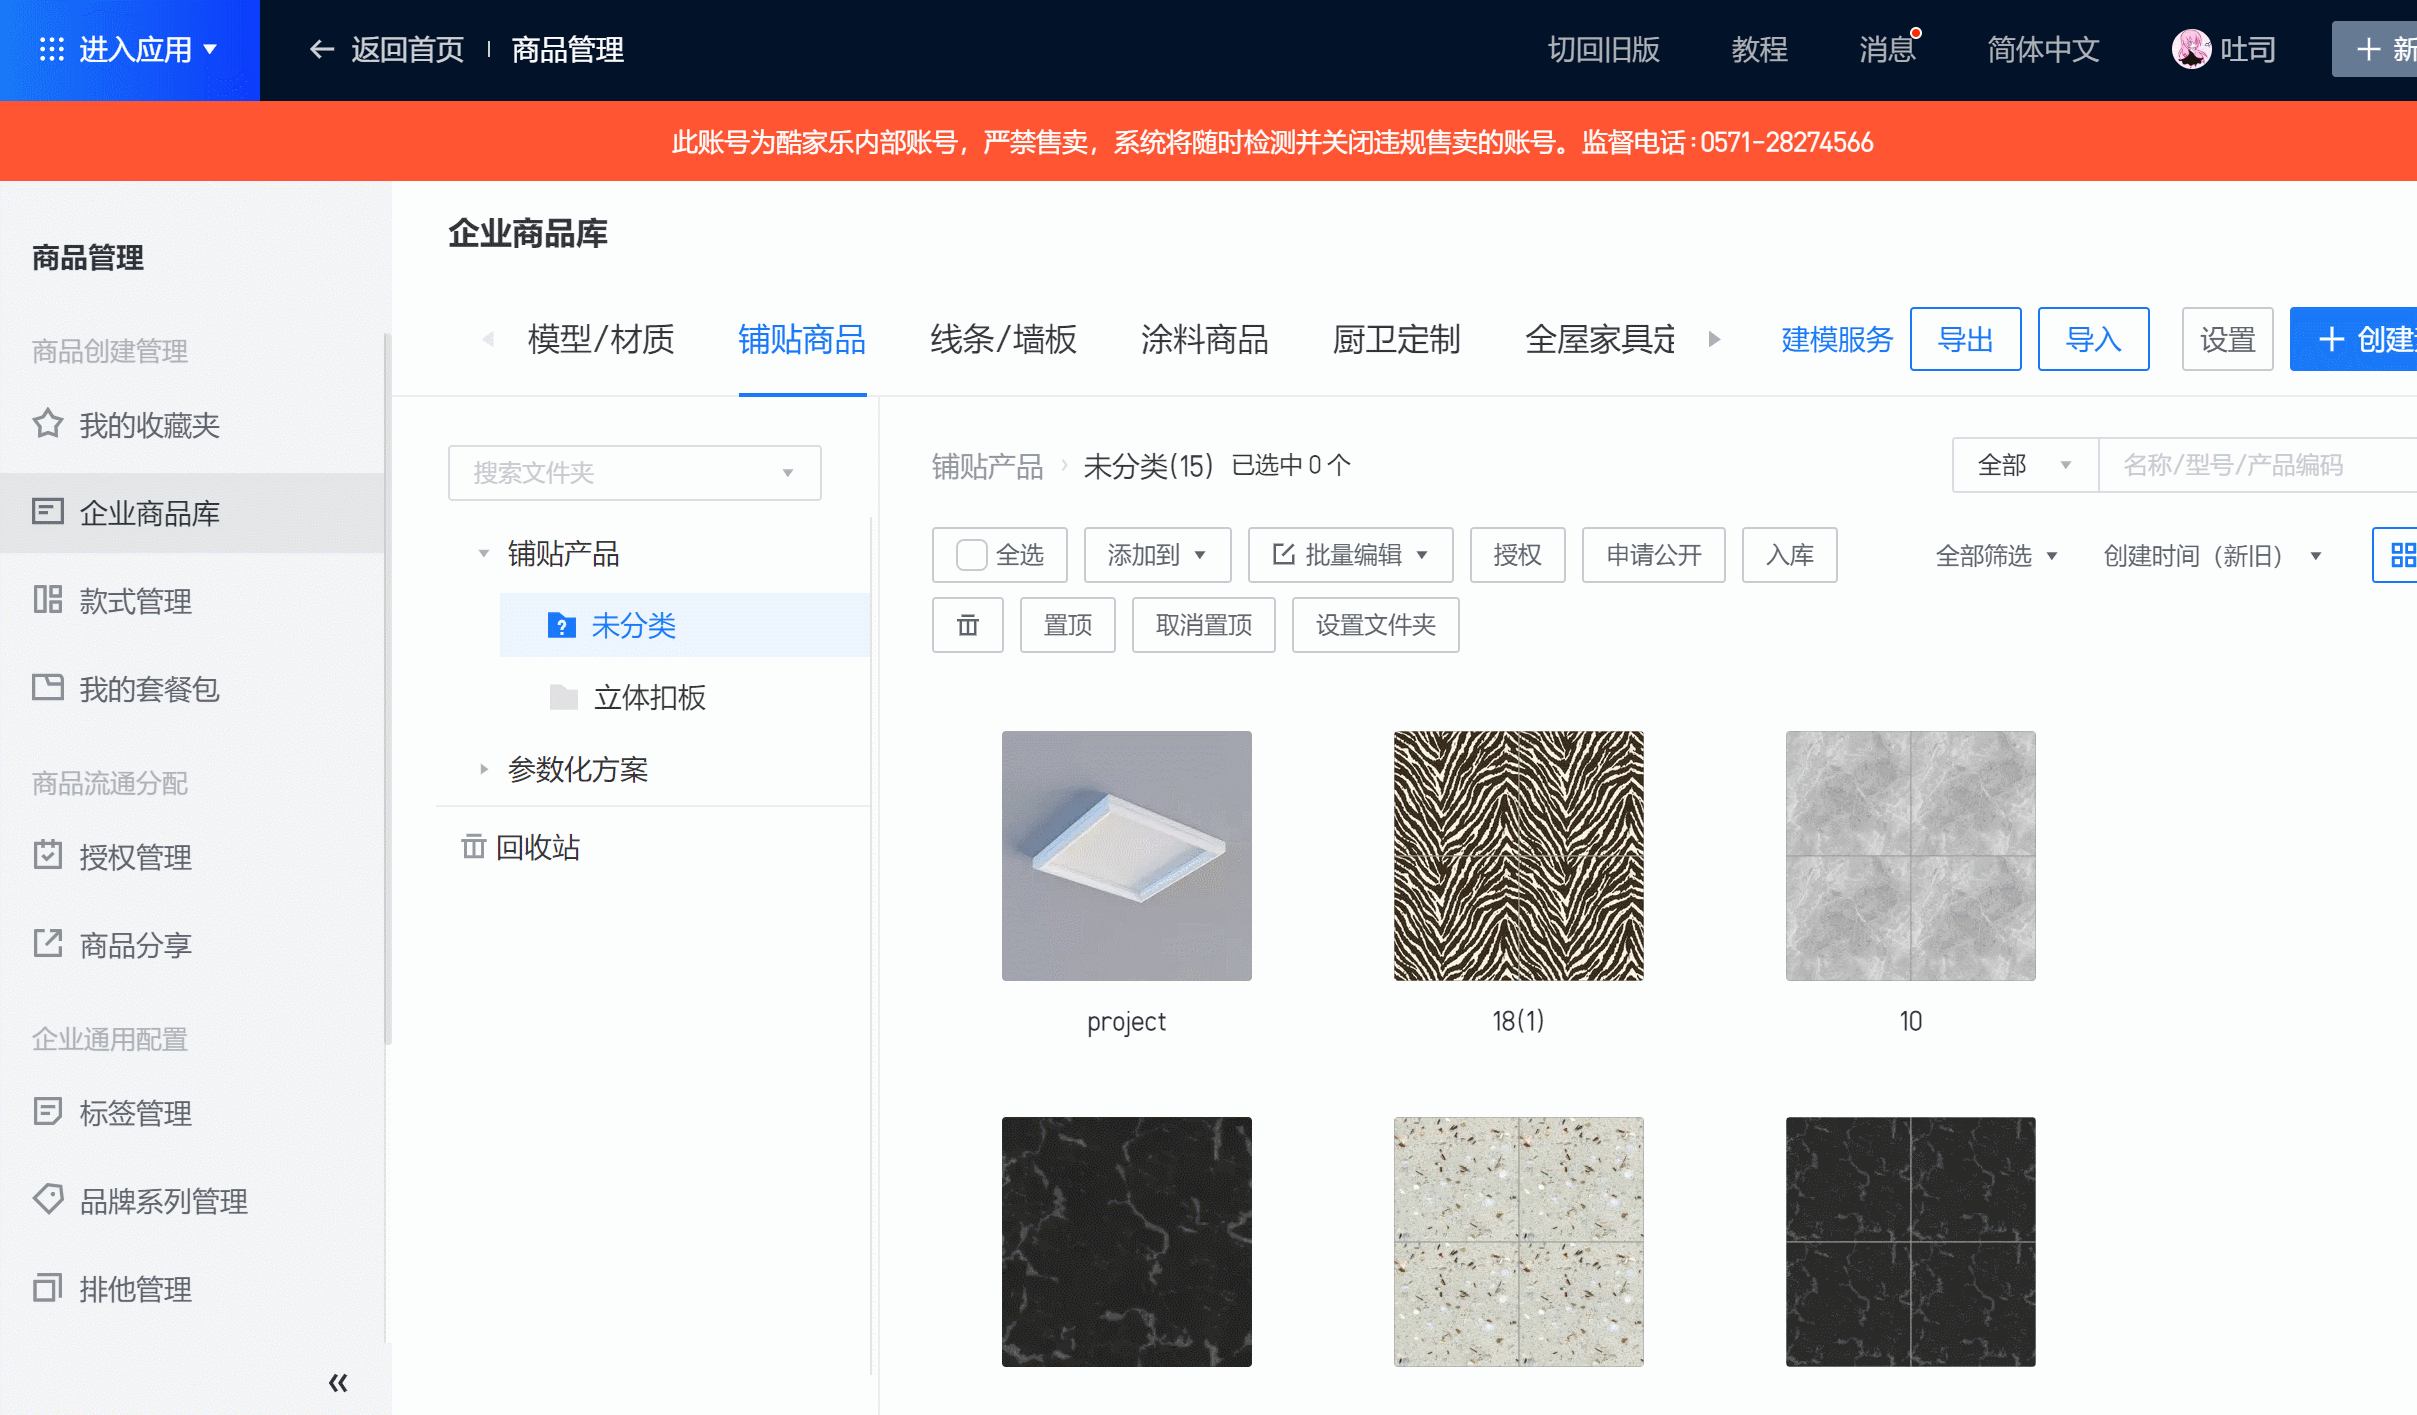Switch to the 线条/墙板 tab
Viewport: 2417px width, 1415px height.
pos(1003,340)
